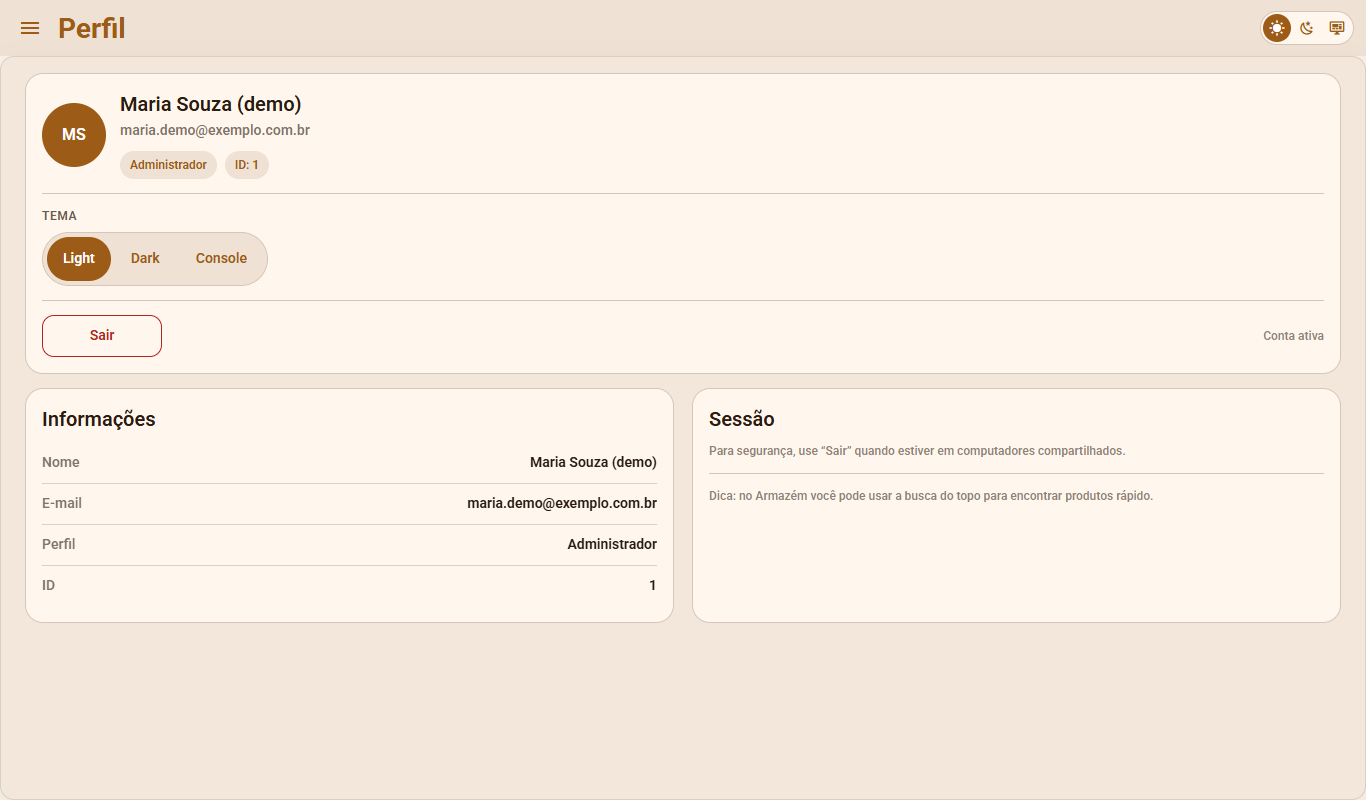
Task: Select the E-mail row in Informações
Action: (349, 504)
